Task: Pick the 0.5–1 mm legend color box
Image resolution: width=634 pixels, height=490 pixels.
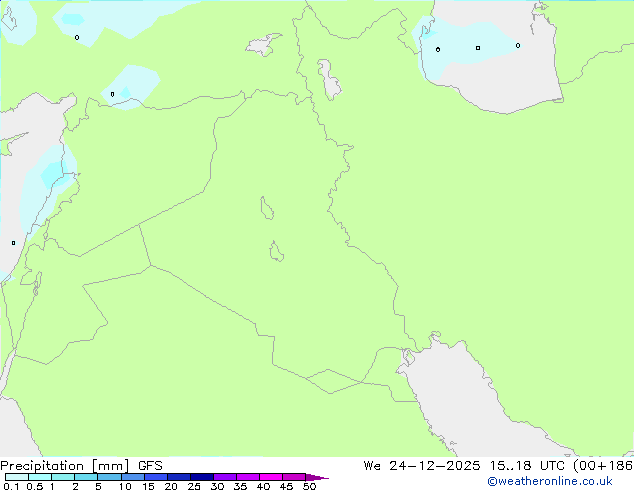Action: point(40,477)
